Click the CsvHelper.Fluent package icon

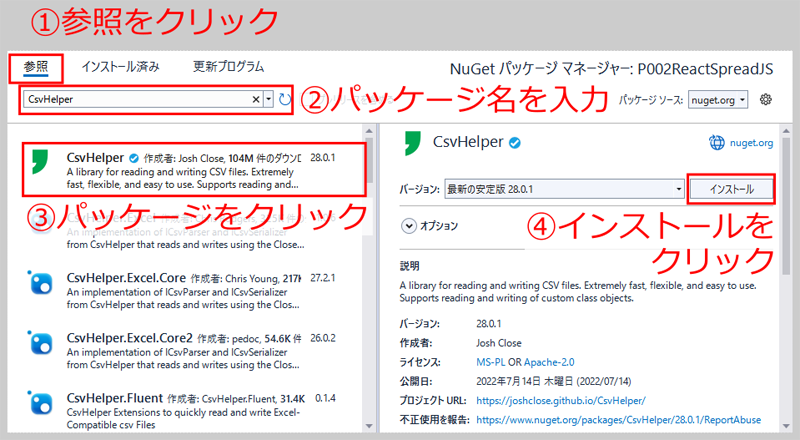40,403
